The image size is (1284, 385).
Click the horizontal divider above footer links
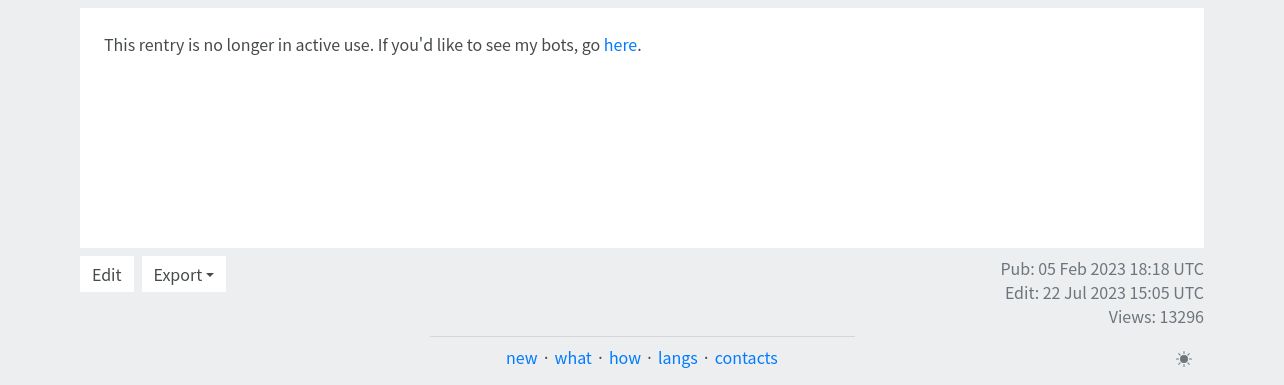point(642,336)
